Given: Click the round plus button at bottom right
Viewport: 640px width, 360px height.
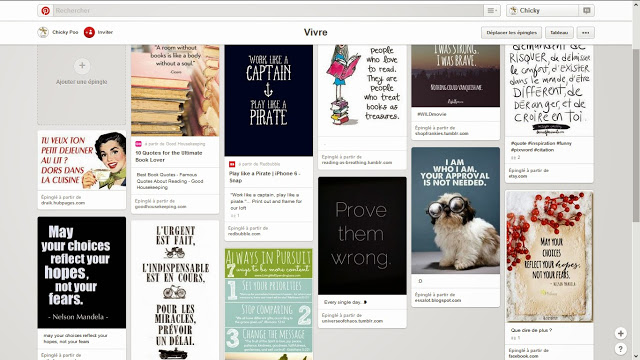Looking at the screenshot, I should 620,333.
